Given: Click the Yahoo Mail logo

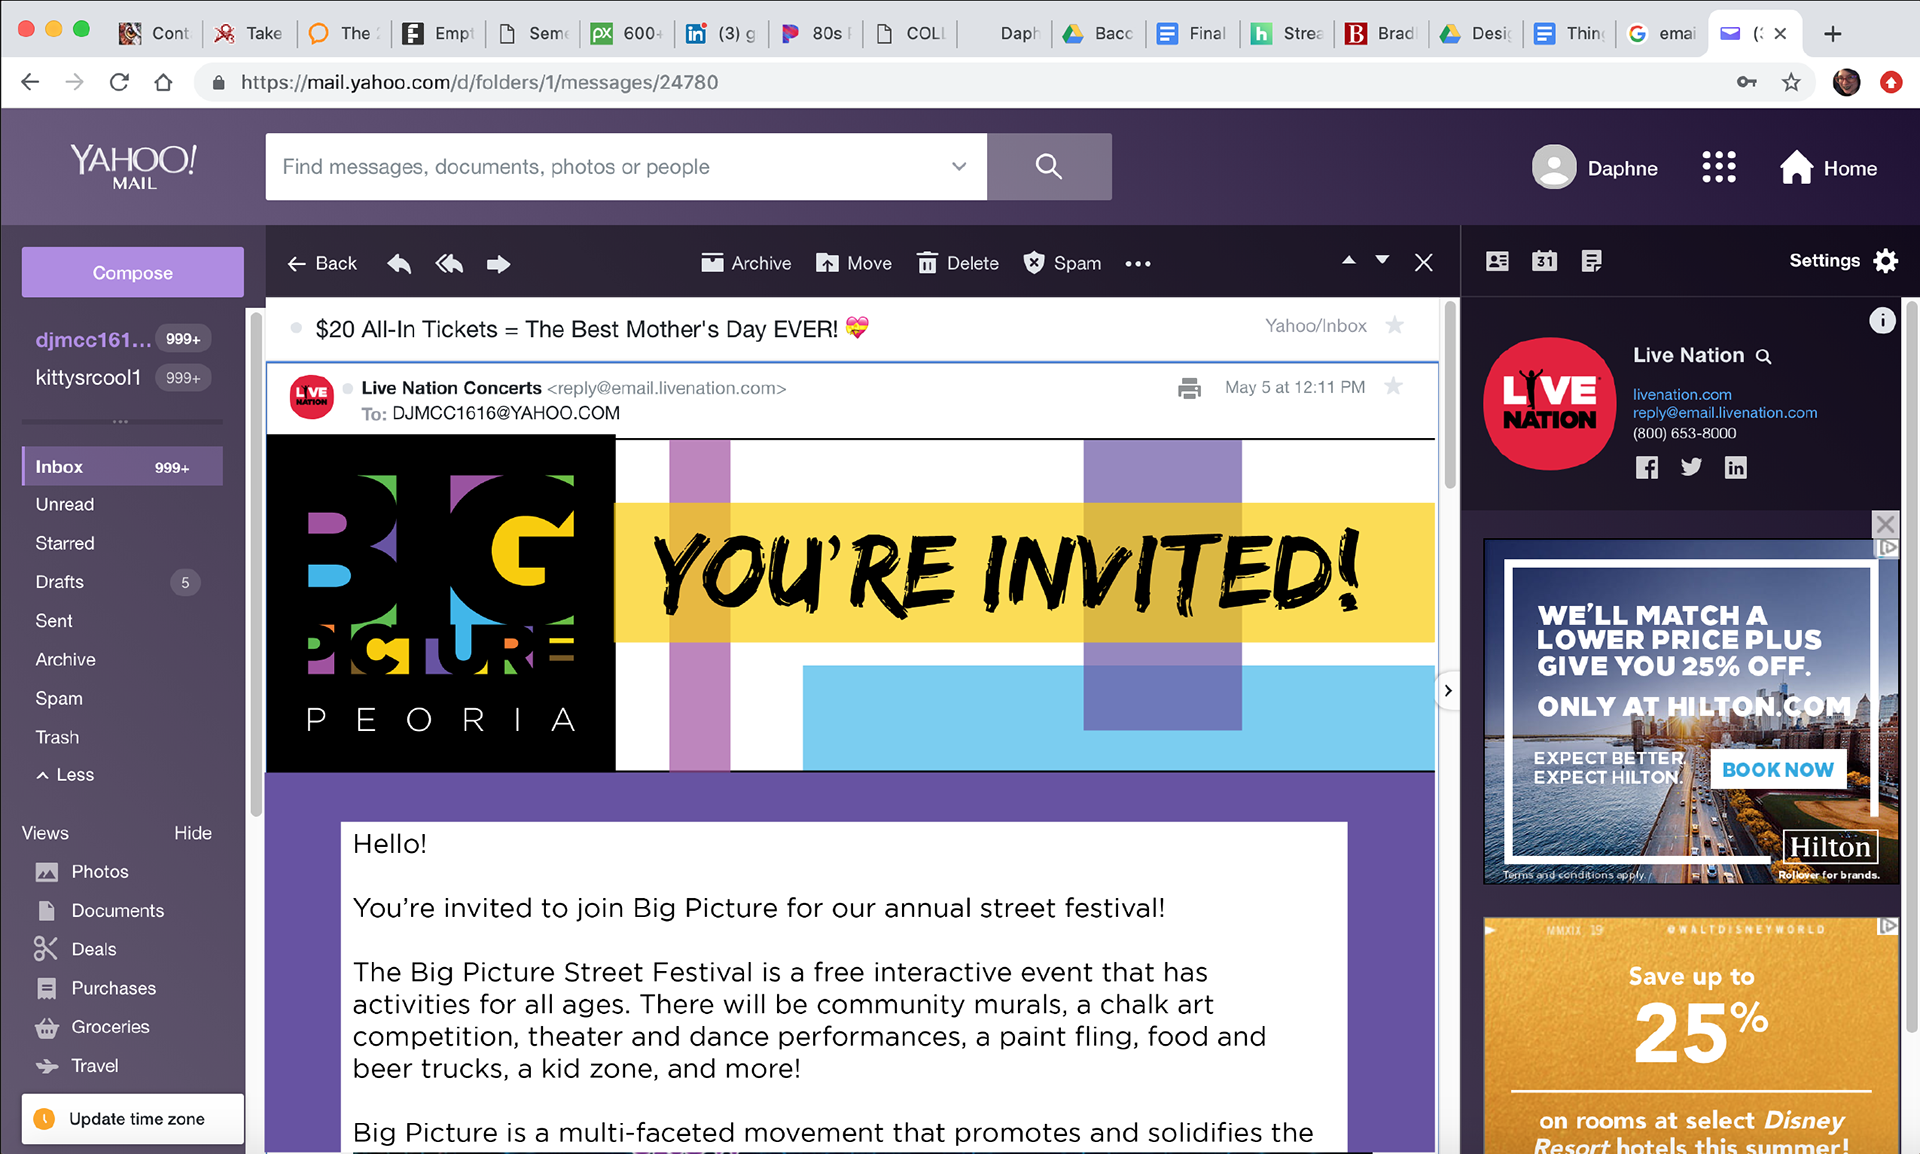Looking at the screenshot, I should (x=133, y=166).
